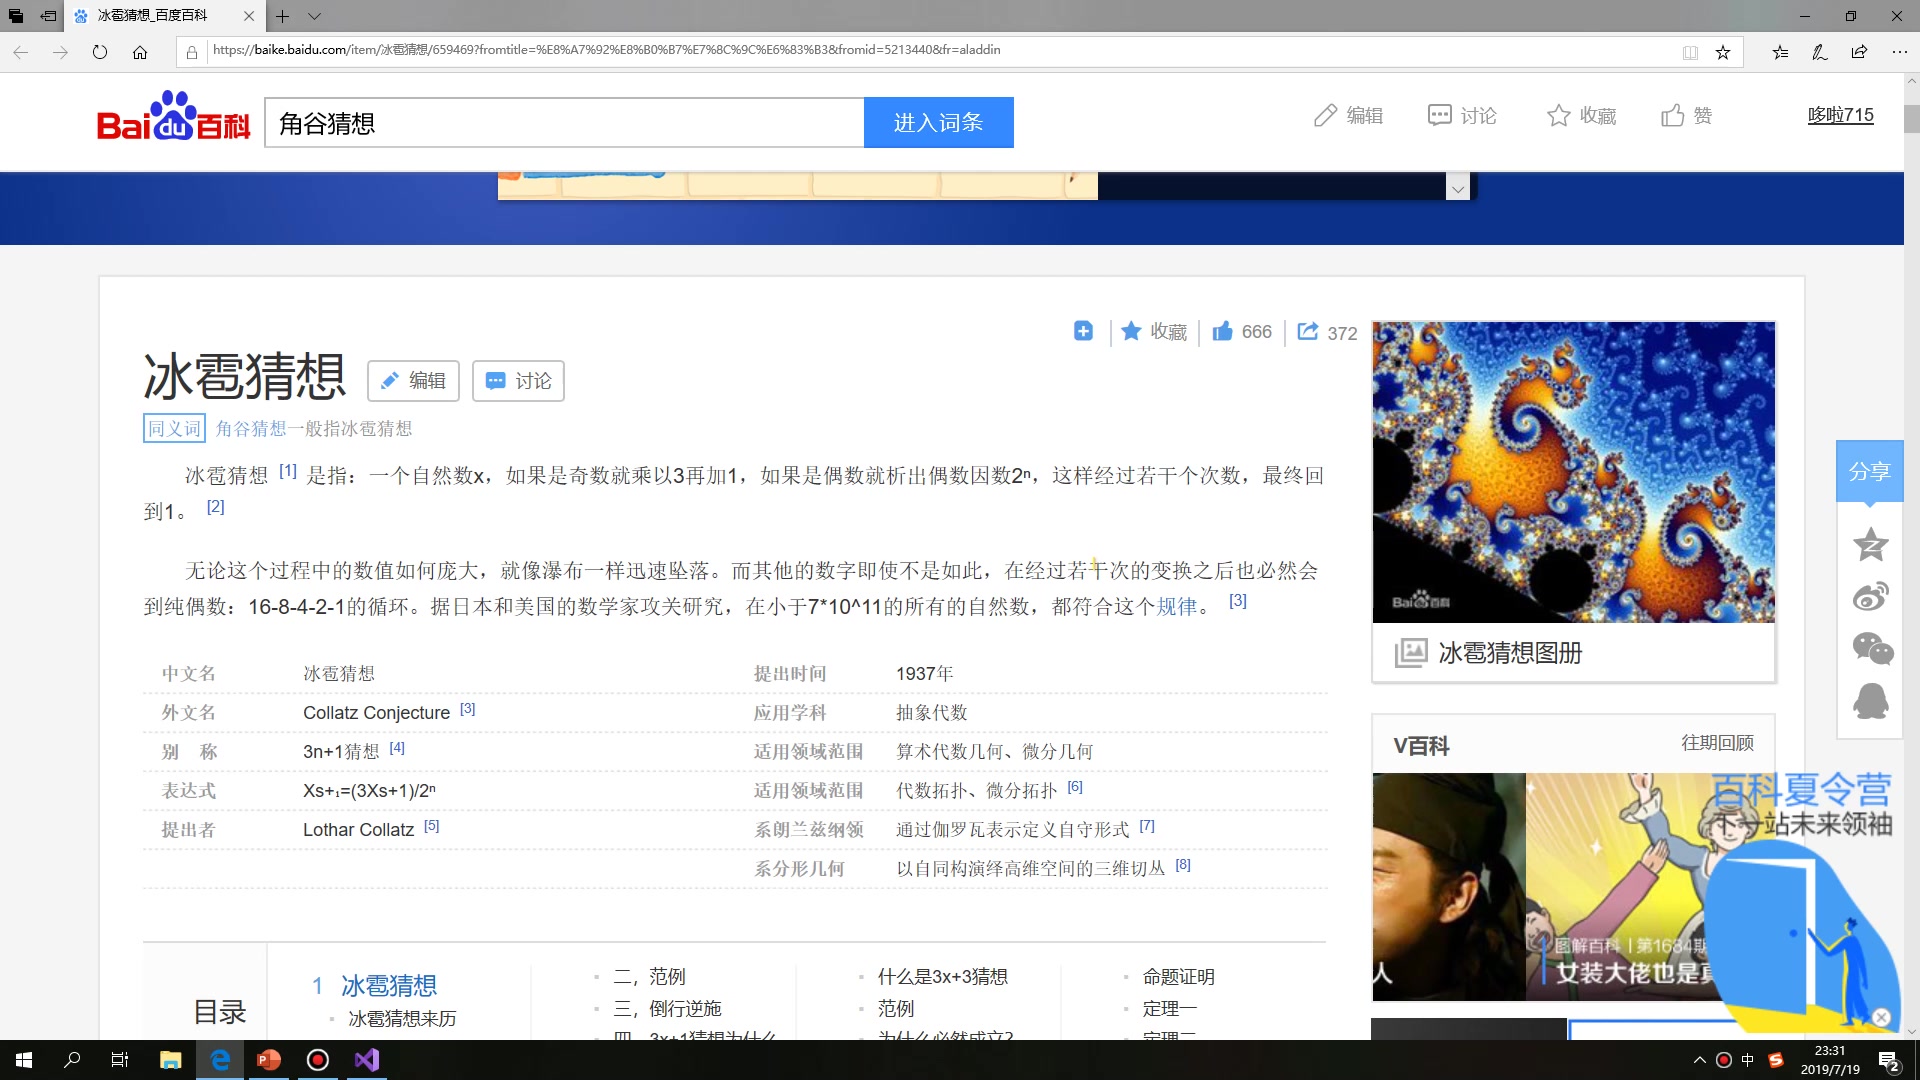Refresh the browser page

pyautogui.click(x=100, y=52)
